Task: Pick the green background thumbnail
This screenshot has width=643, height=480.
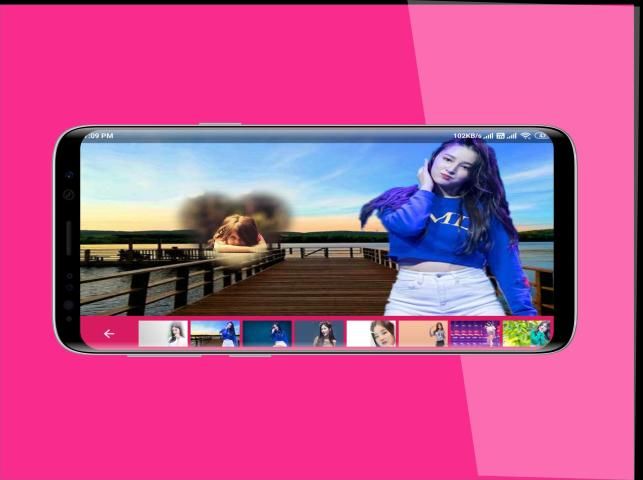Action: click(526, 334)
